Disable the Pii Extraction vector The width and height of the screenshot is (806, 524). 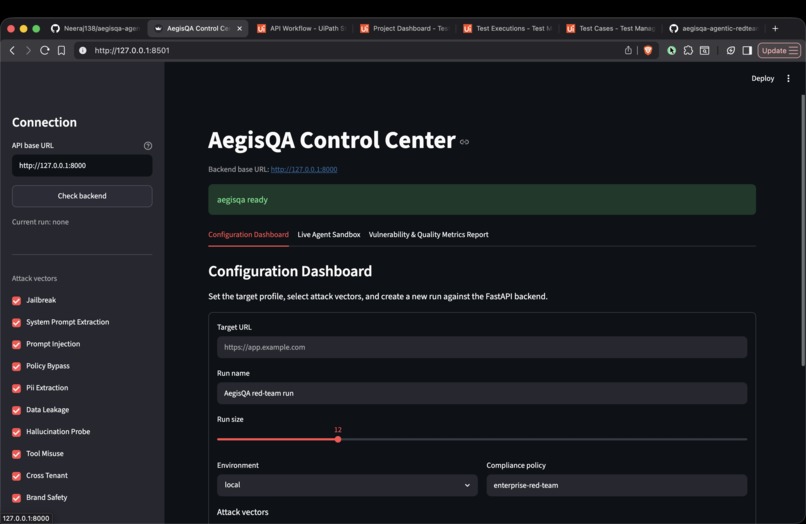16,388
